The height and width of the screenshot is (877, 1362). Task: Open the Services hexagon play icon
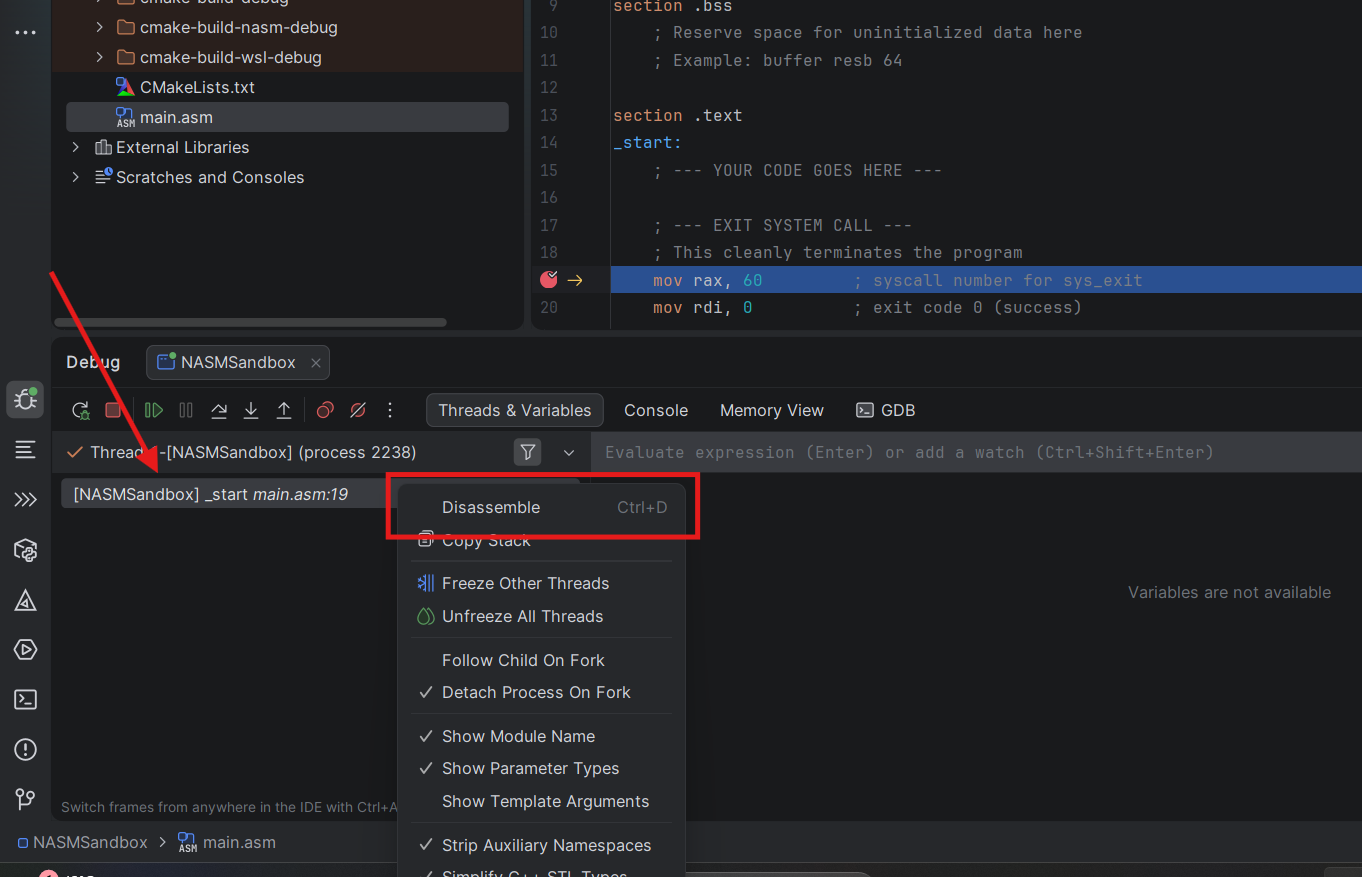[25, 650]
